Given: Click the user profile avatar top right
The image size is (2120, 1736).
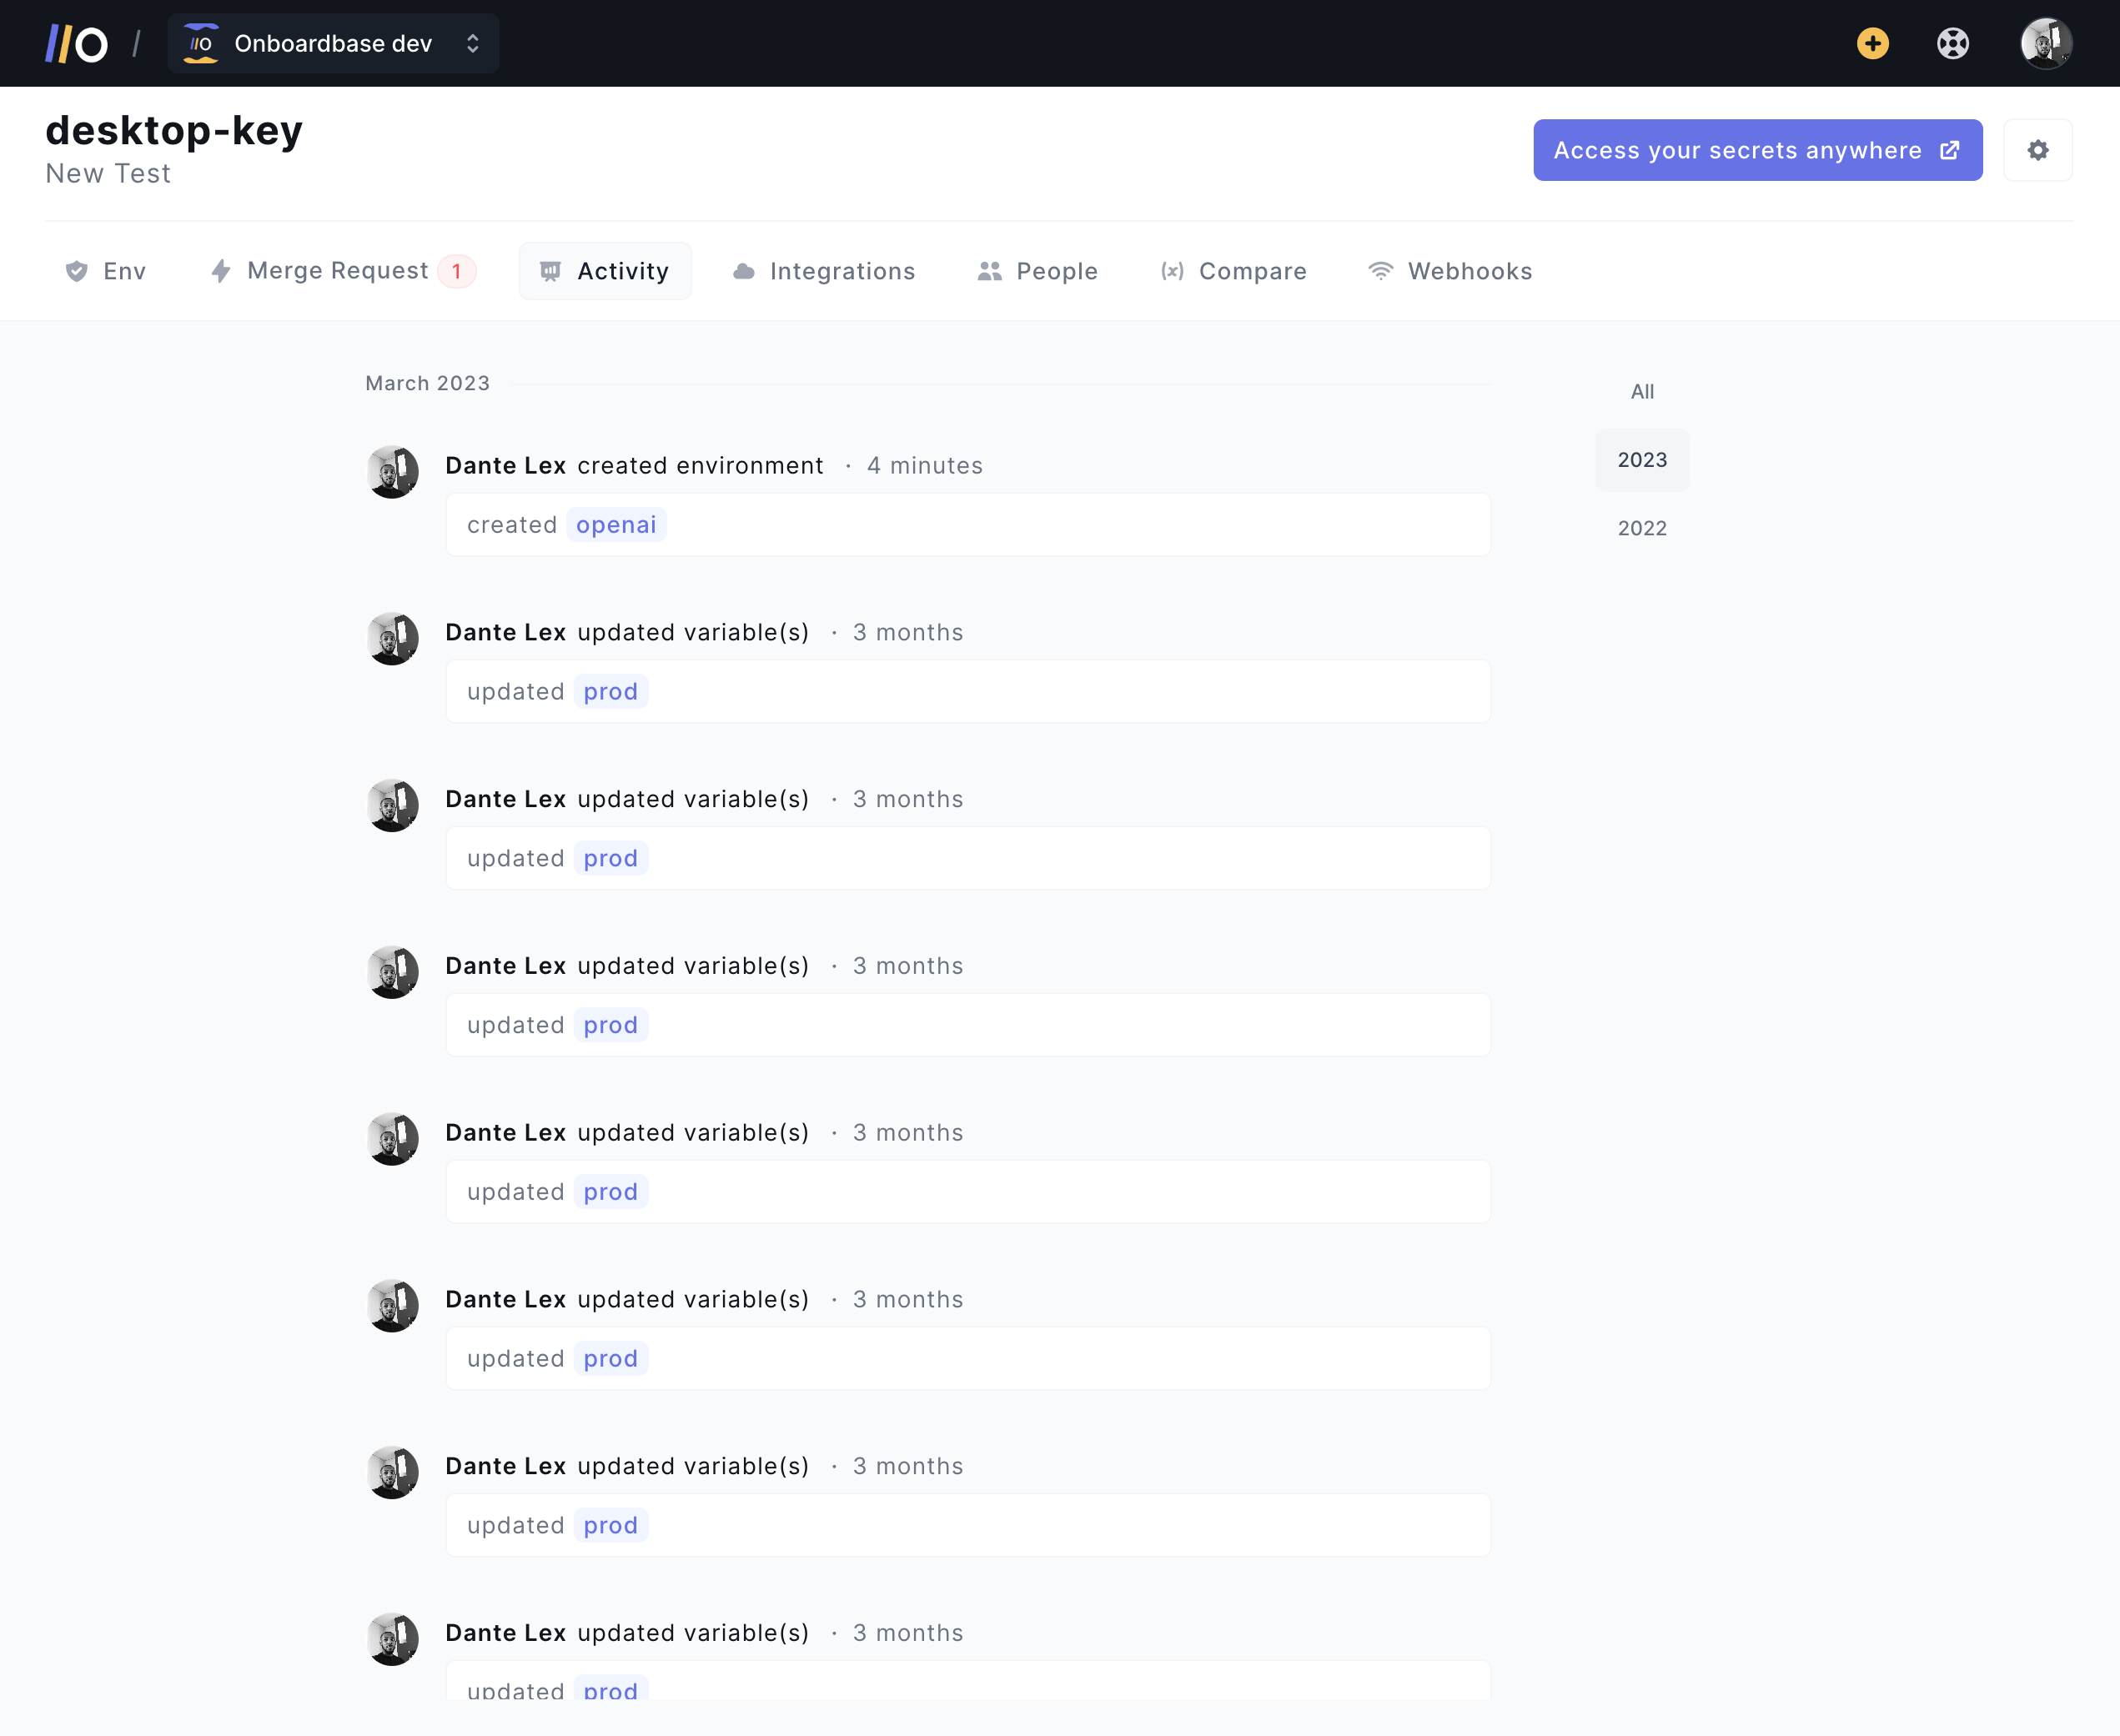Looking at the screenshot, I should point(2044,41).
